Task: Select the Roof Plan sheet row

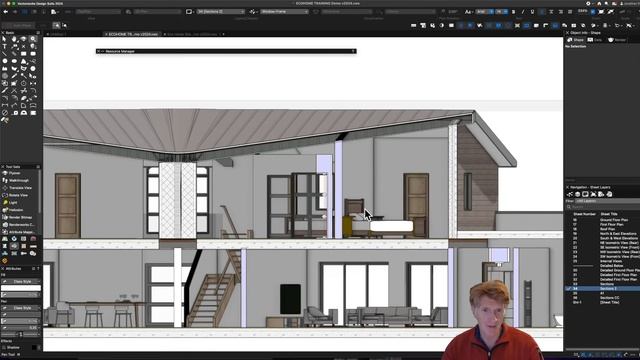Action: pyautogui.click(x=602, y=229)
